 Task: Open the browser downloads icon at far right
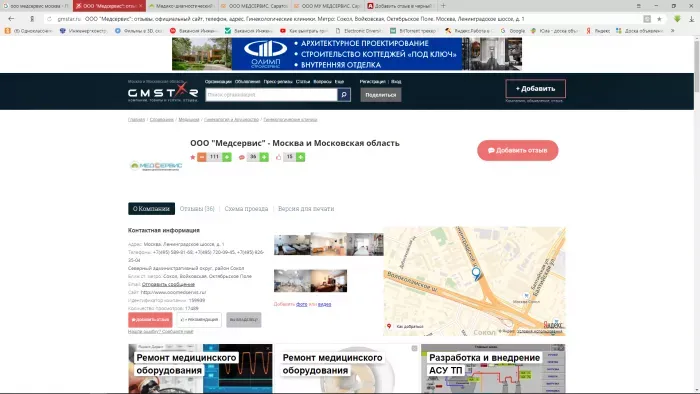692,19
